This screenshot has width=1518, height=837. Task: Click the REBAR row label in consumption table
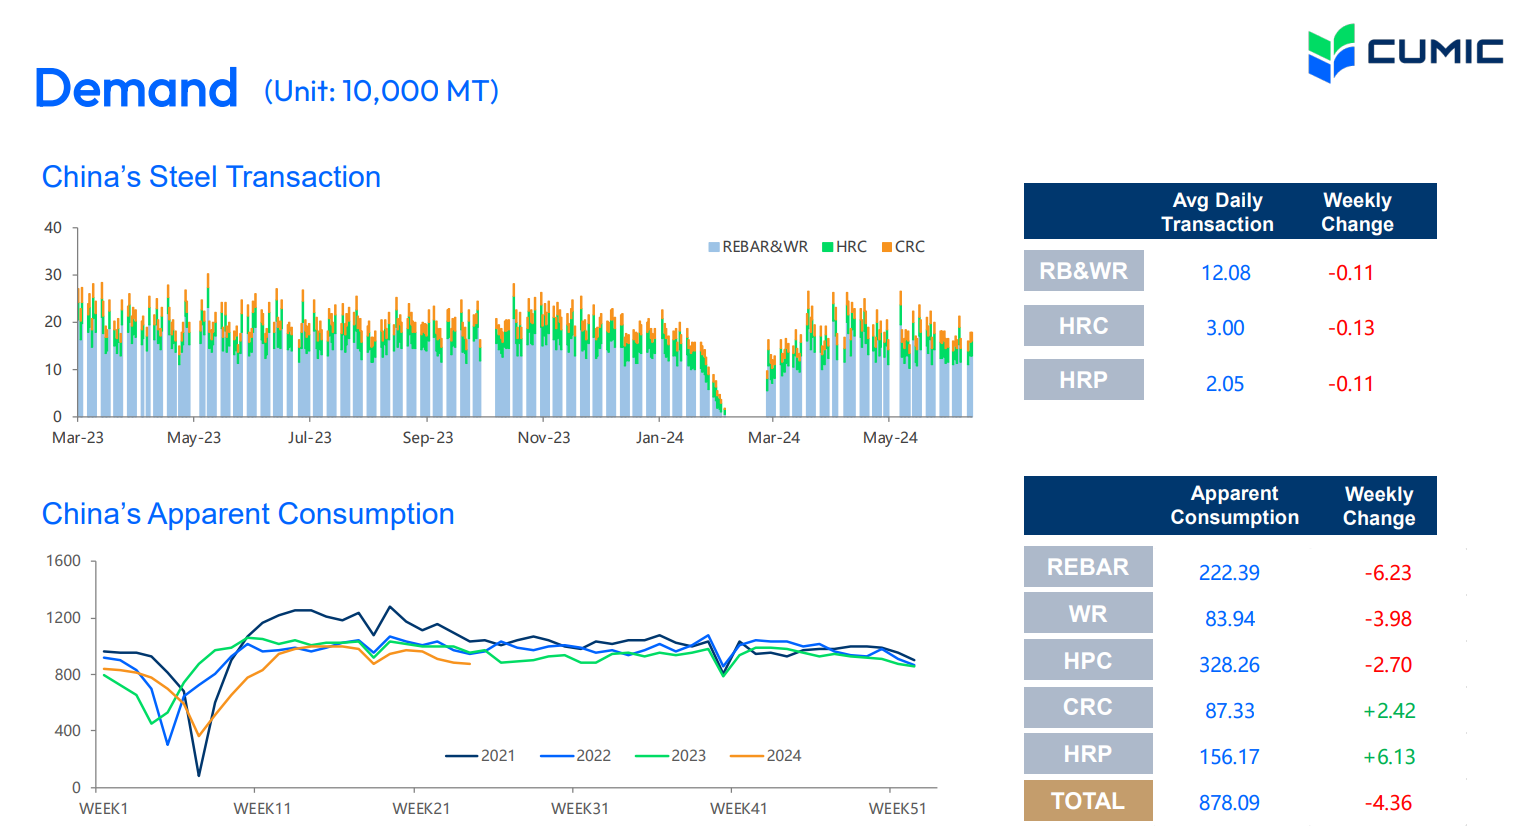1087,567
